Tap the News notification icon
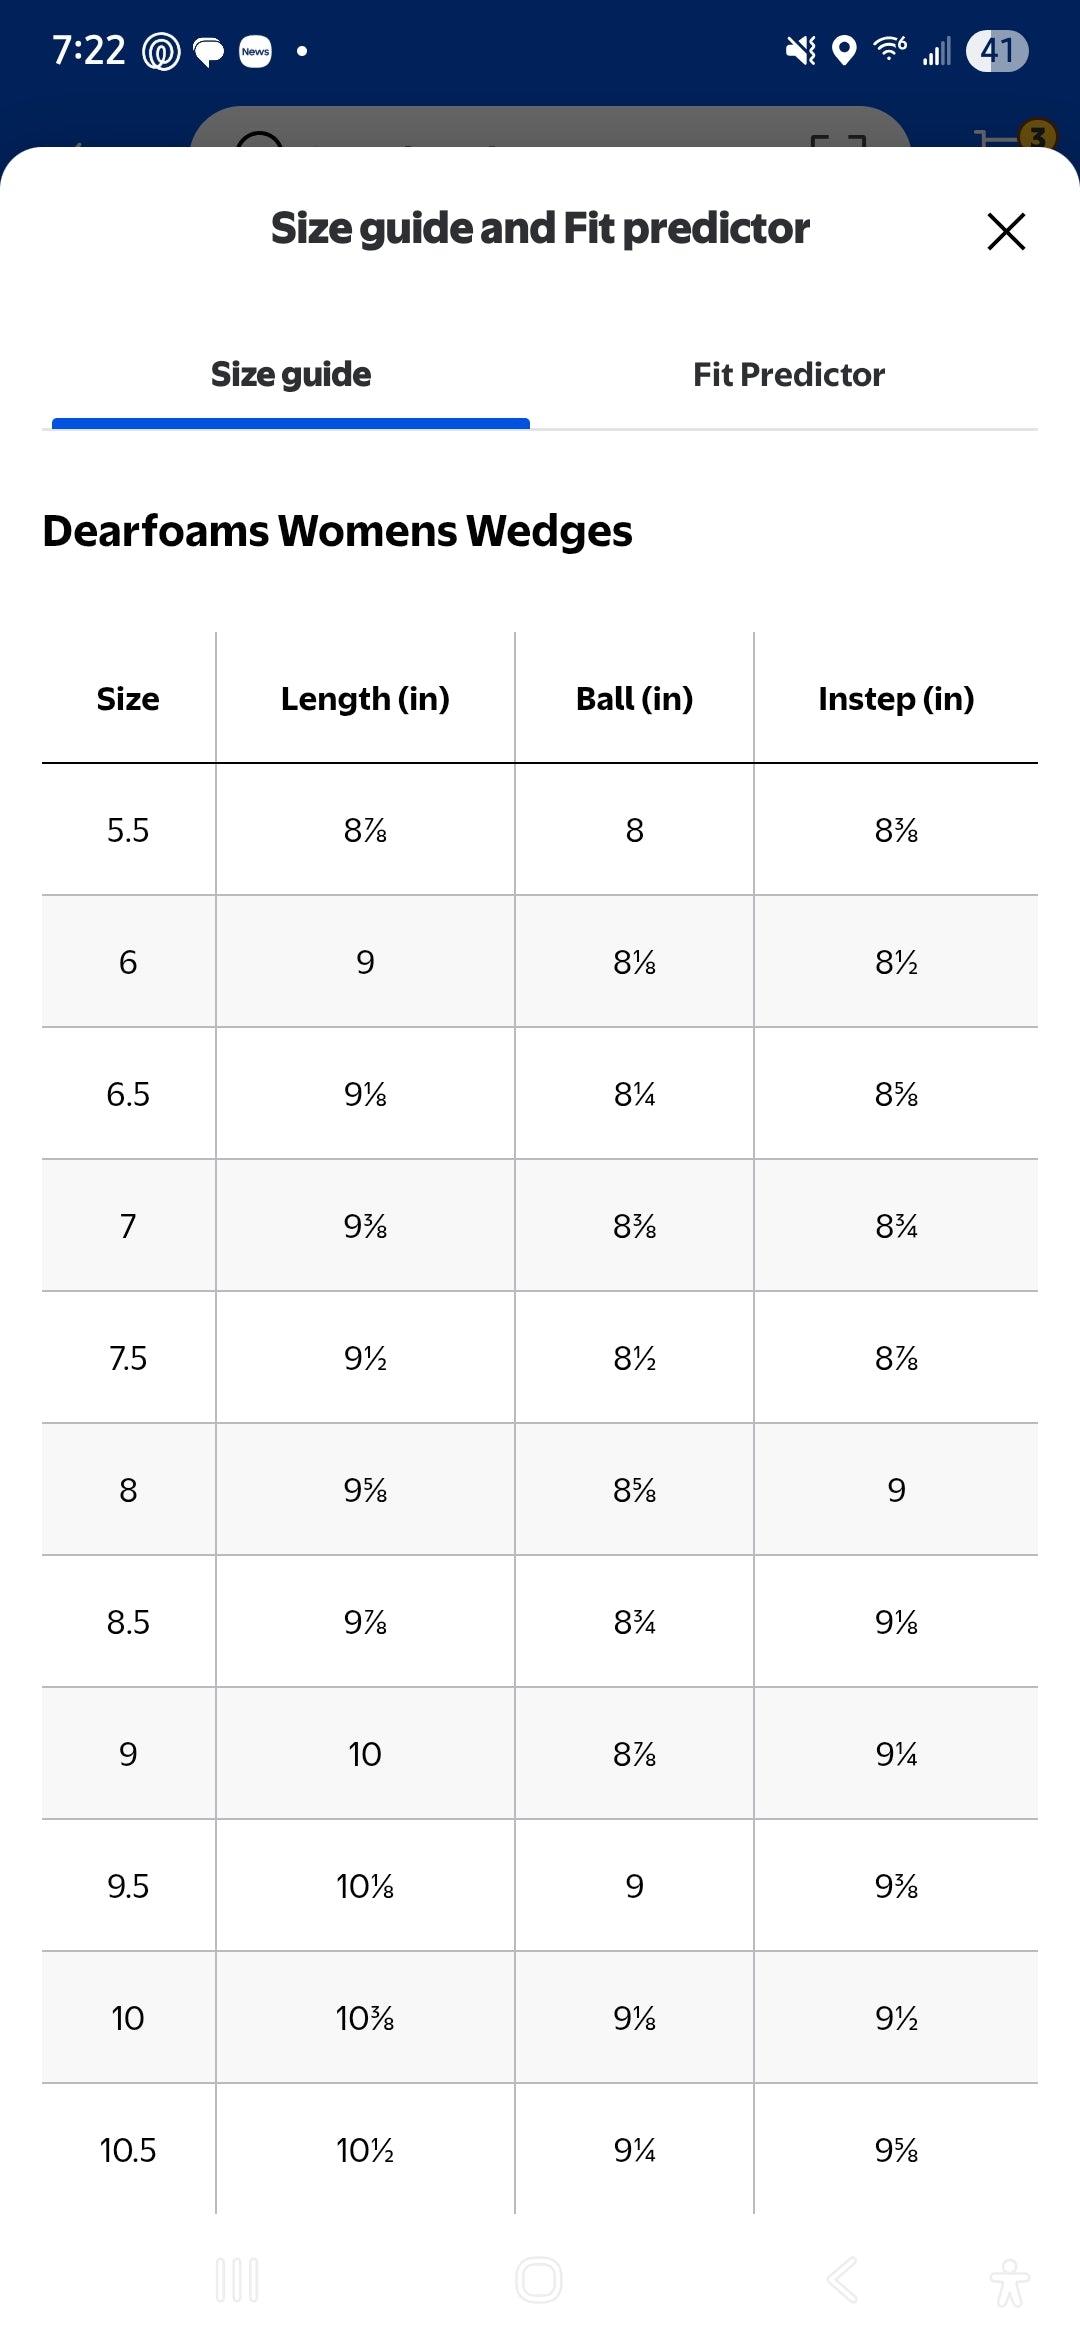The width and height of the screenshot is (1080, 2340). pos(255,51)
